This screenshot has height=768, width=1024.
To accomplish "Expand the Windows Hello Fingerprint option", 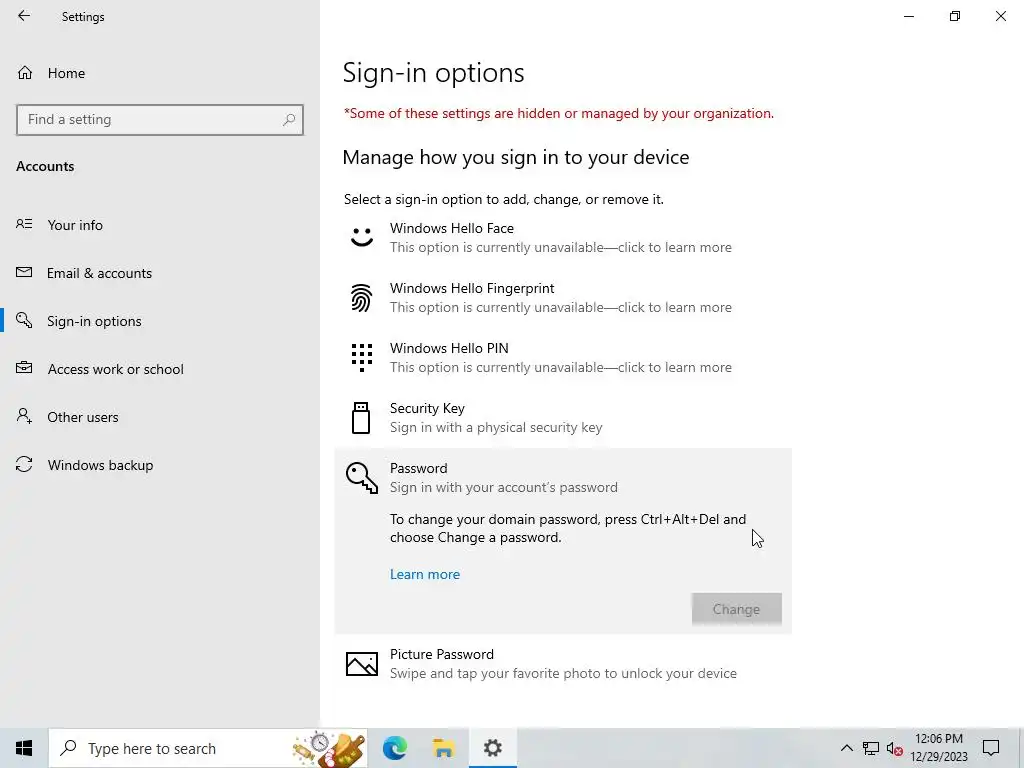I will [x=563, y=298].
